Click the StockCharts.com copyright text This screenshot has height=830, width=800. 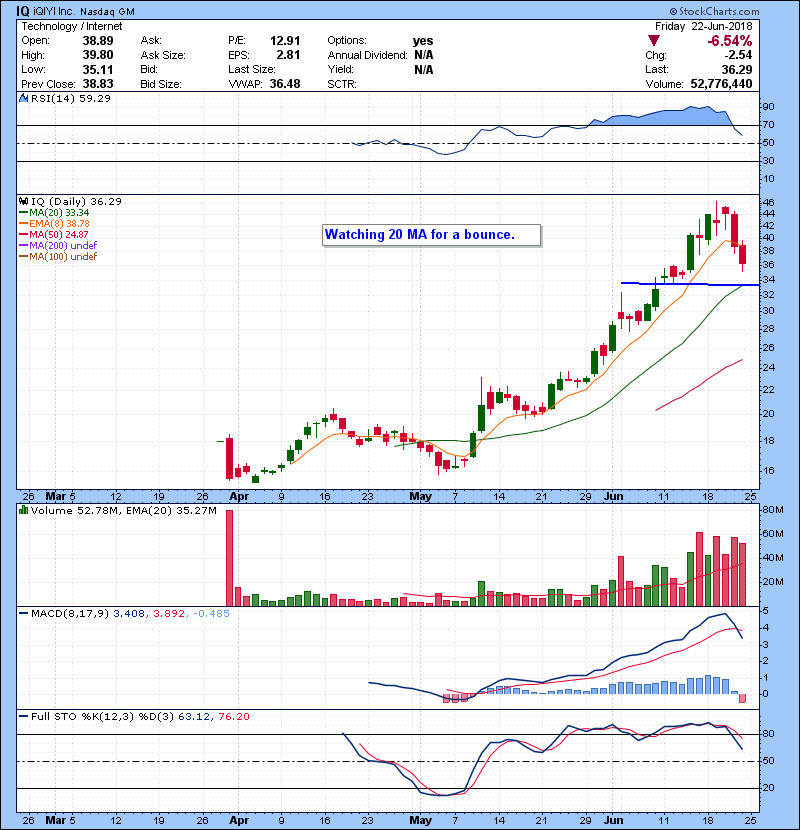[x=714, y=11]
